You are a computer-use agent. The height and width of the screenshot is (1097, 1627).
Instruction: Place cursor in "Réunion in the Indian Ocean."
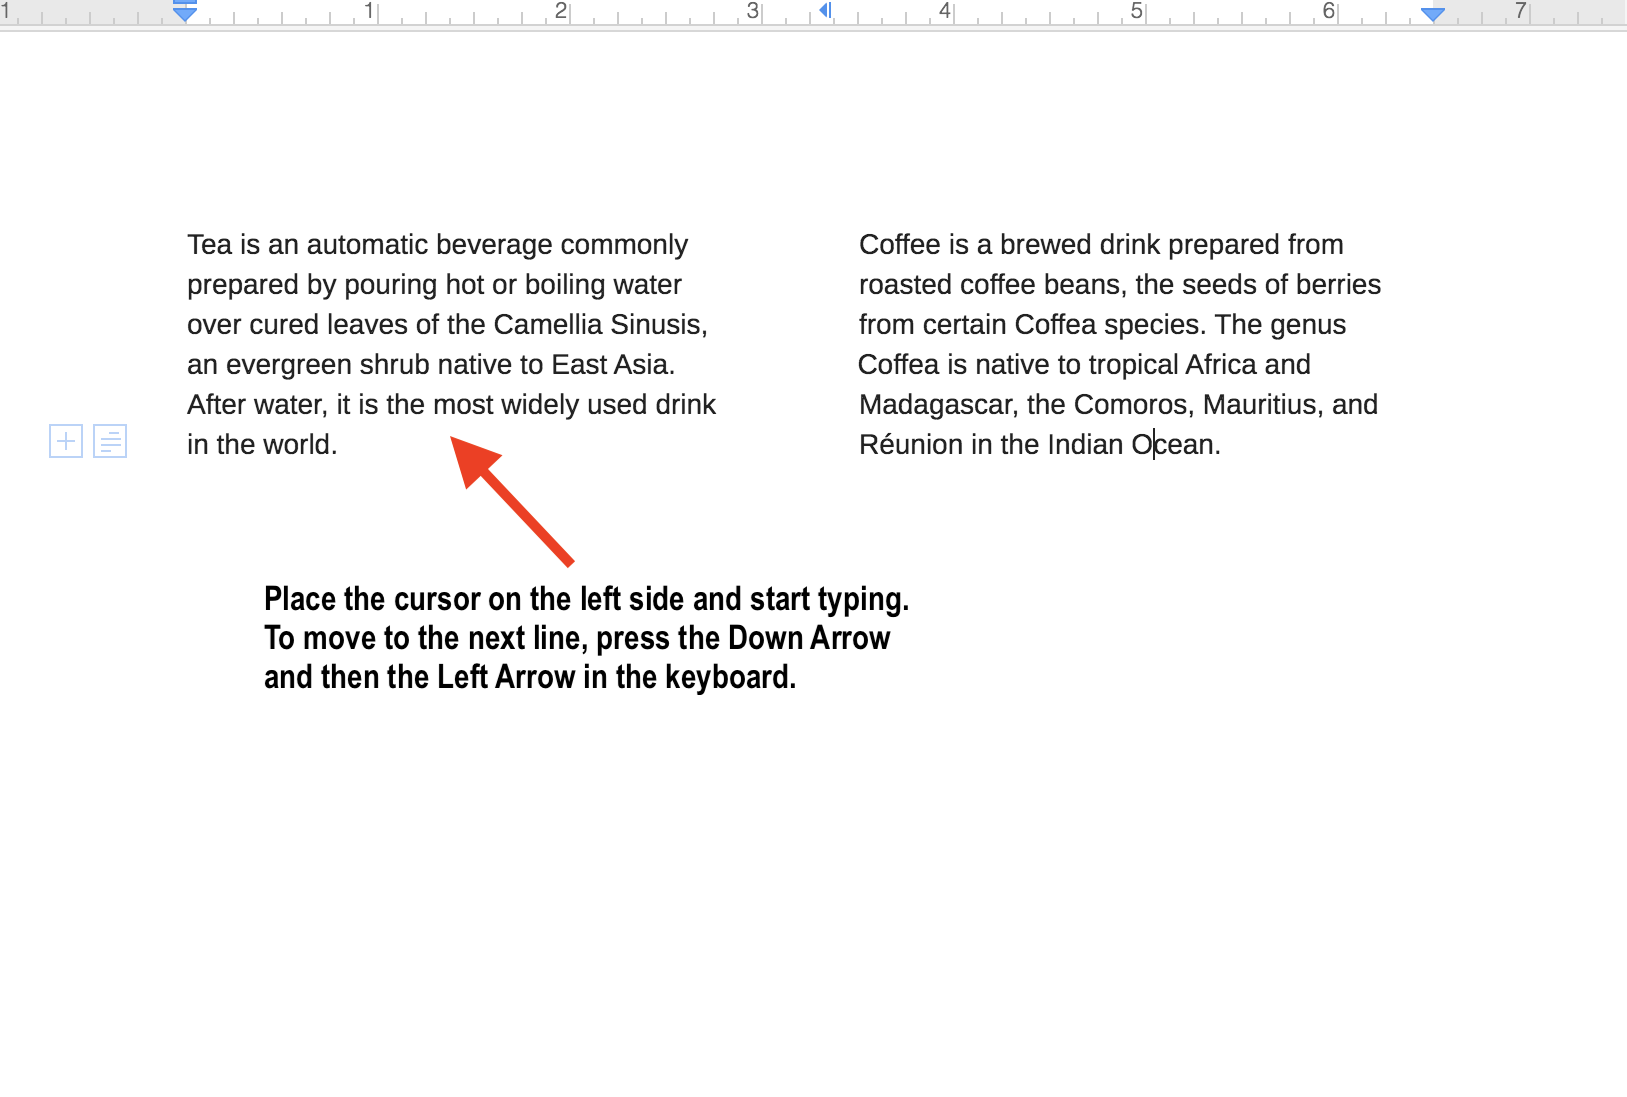(x=1040, y=445)
